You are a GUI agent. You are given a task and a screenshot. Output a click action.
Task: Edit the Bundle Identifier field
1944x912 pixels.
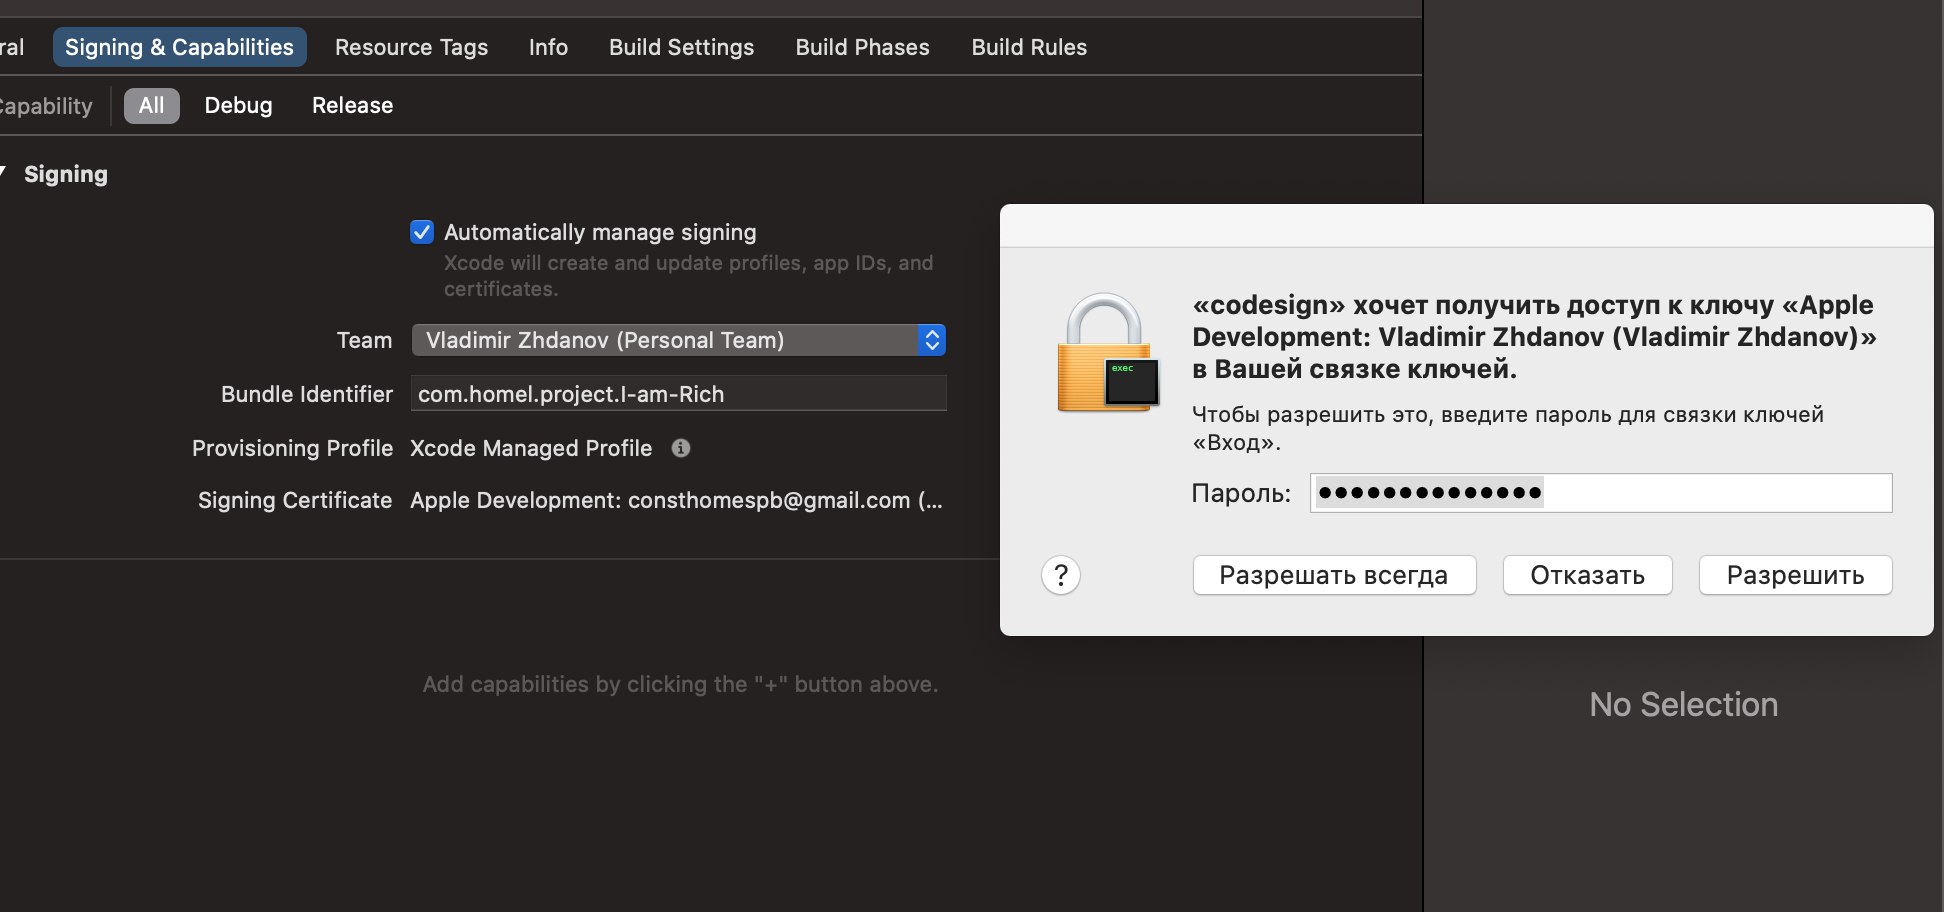pos(678,393)
